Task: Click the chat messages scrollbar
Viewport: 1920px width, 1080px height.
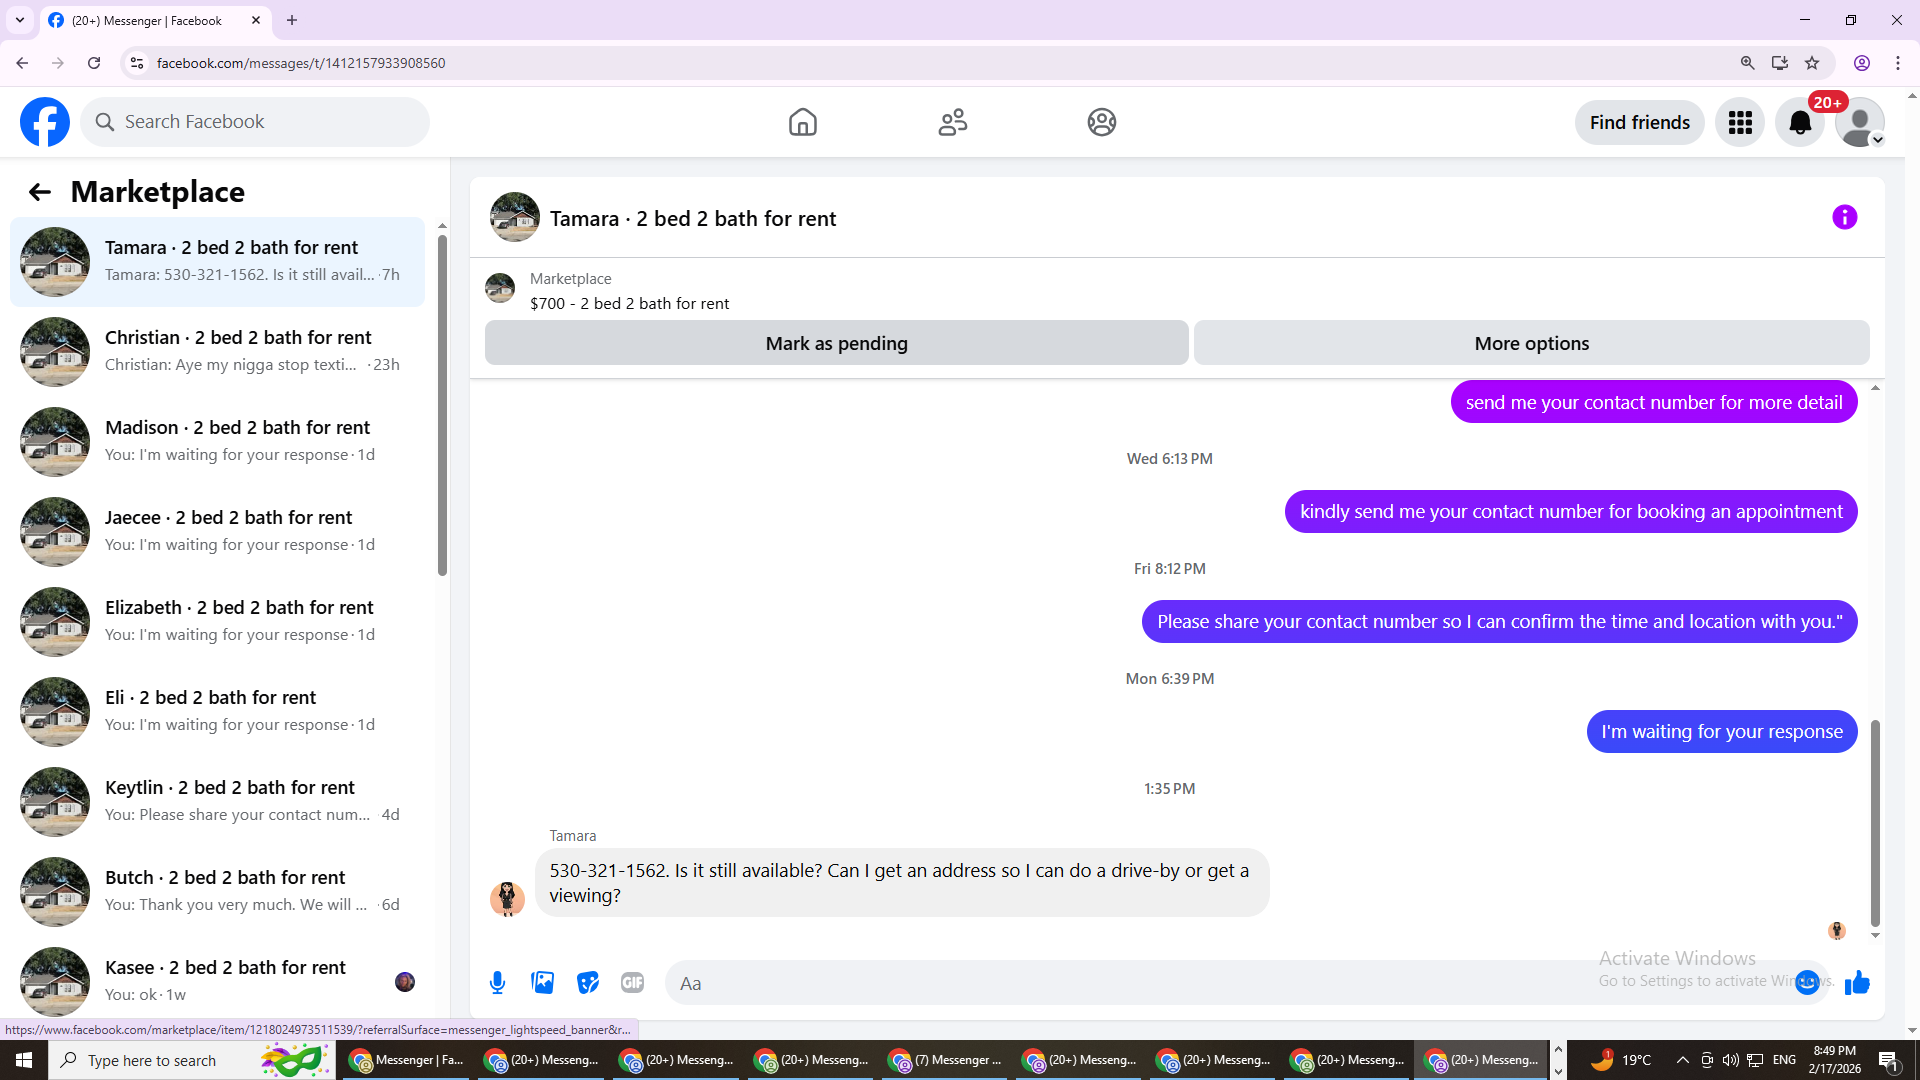Action: 1875,820
